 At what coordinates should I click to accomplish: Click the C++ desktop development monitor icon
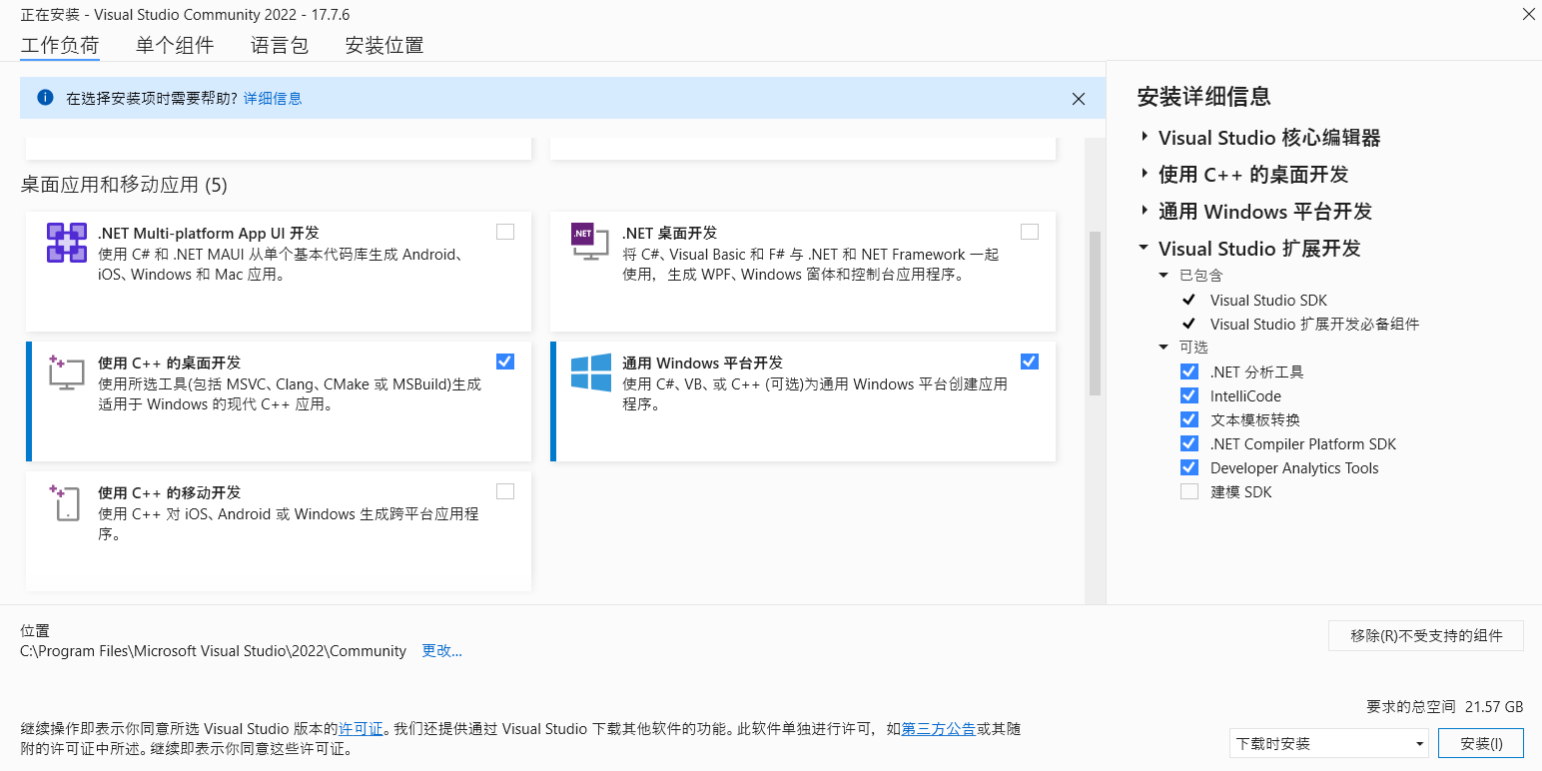point(67,372)
